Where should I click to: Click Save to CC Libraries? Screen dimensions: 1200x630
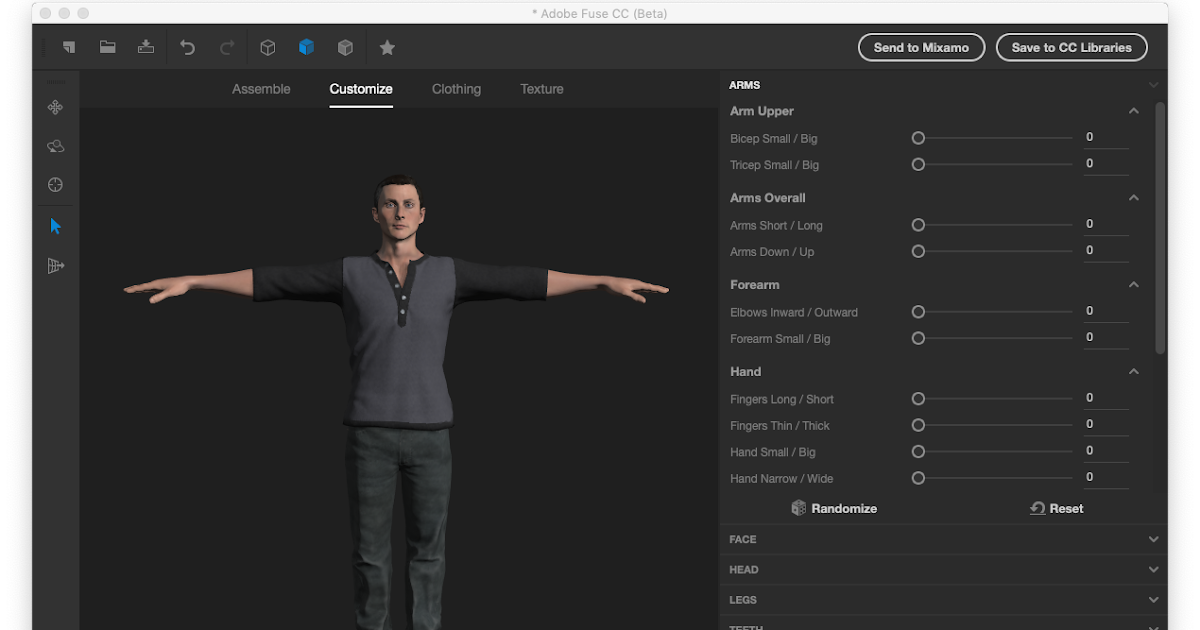coord(1071,47)
